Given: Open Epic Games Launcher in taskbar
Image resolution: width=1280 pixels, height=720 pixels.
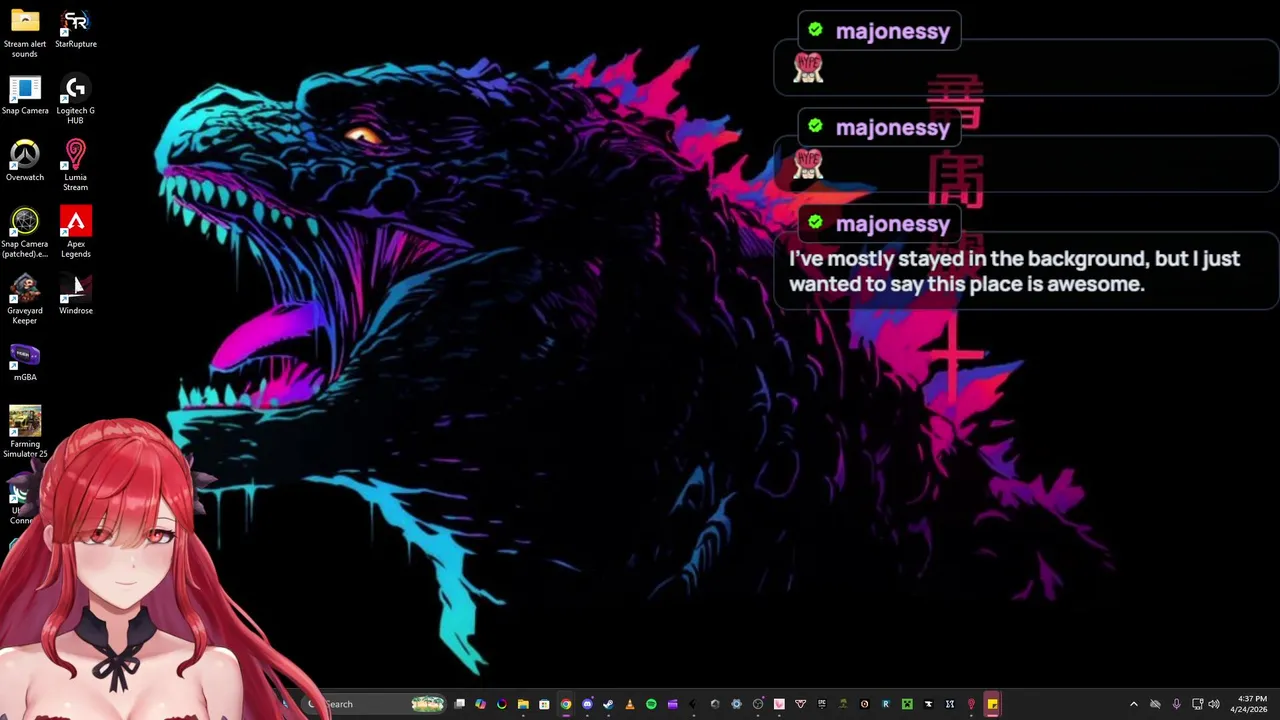Looking at the screenshot, I should pos(822,704).
